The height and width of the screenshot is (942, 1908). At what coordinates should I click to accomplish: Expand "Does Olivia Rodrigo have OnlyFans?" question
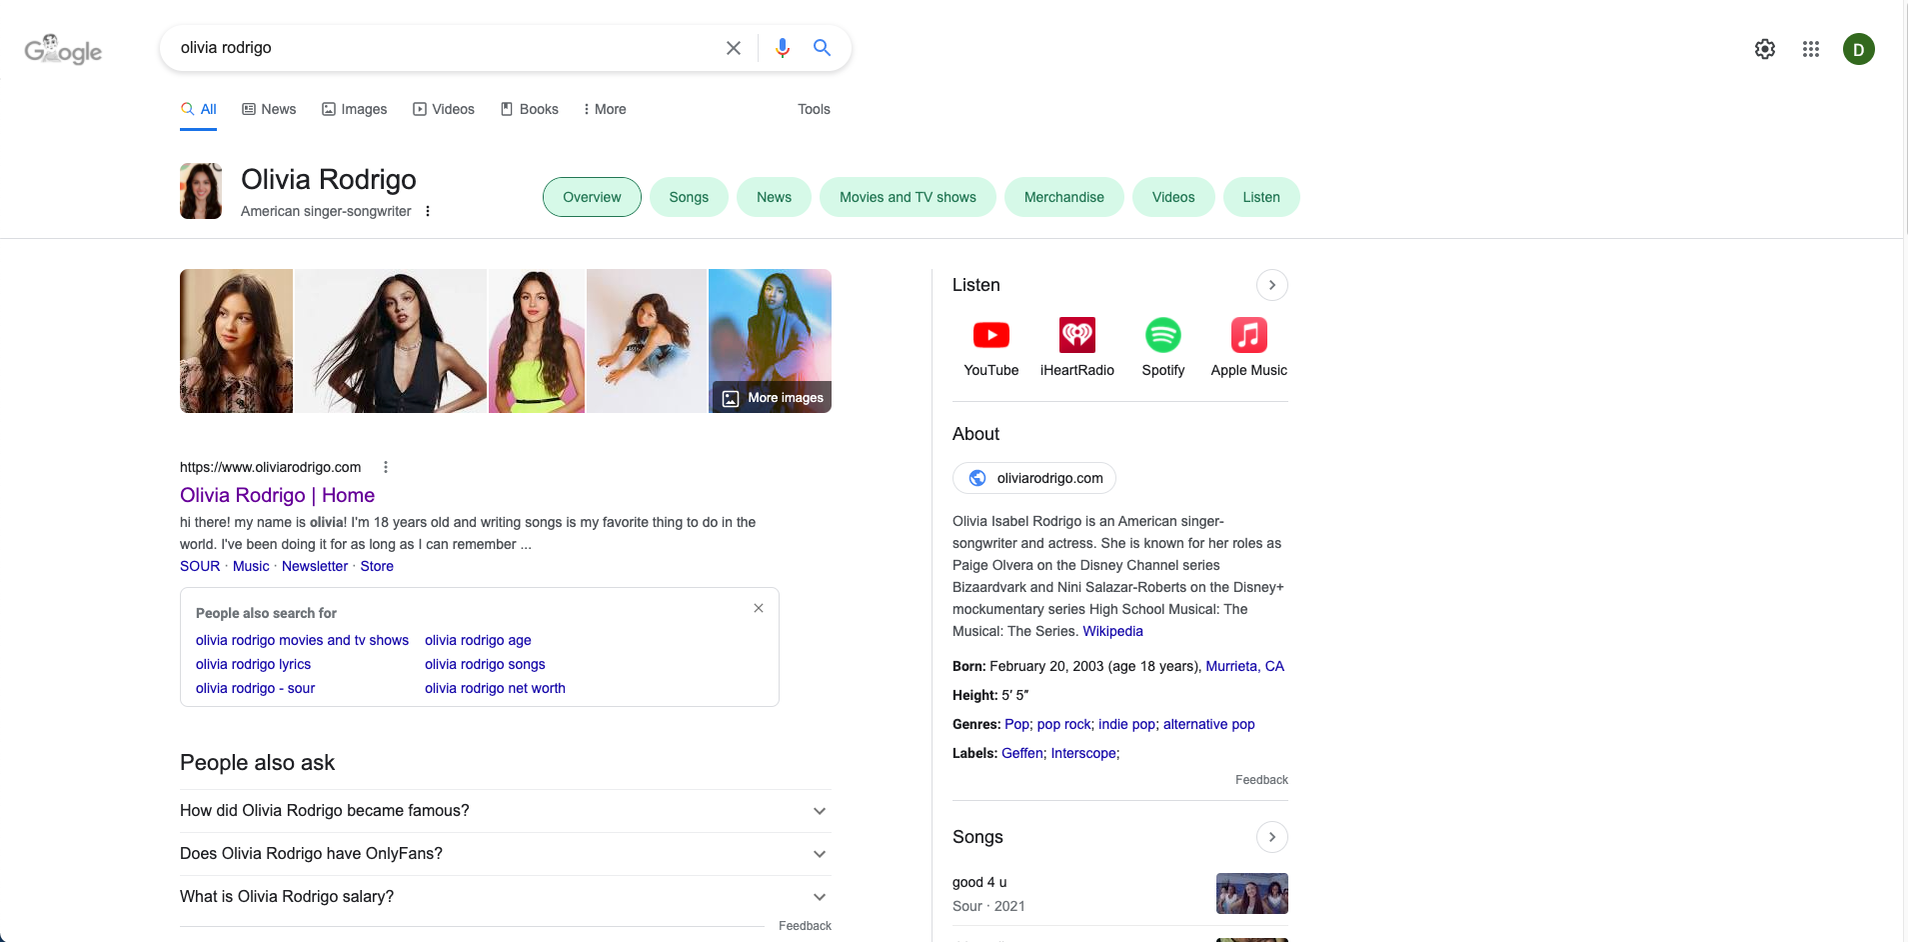coord(505,854)
